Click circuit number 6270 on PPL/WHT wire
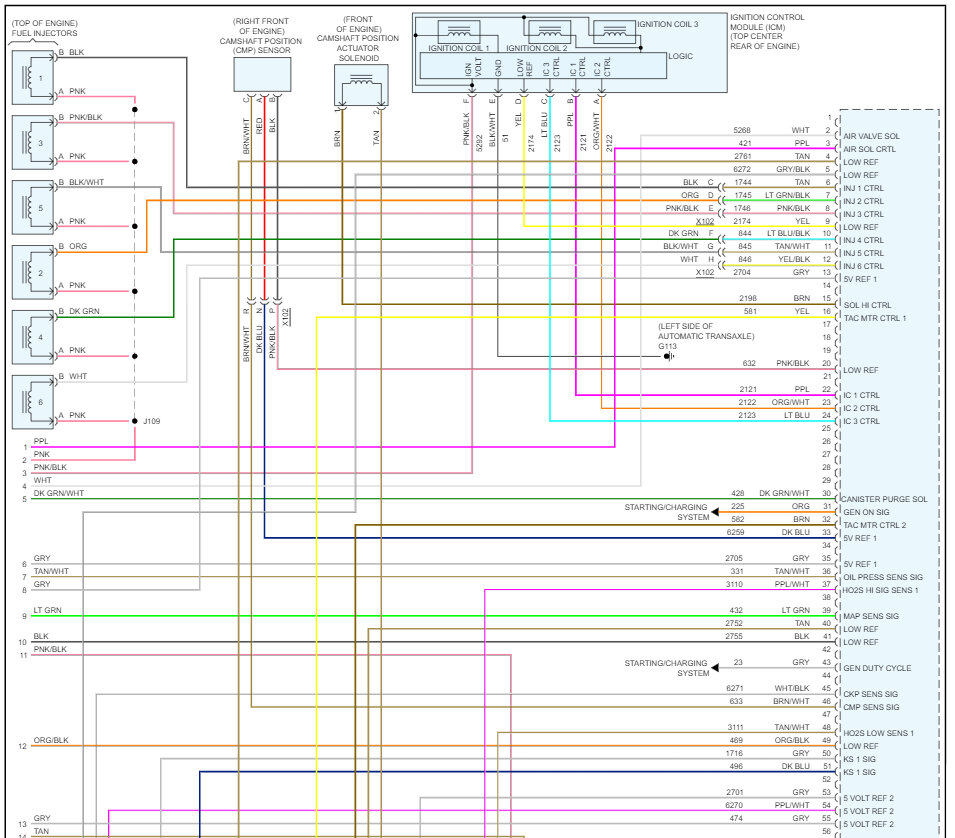955x838 pixels. click(x=735, y=805)
